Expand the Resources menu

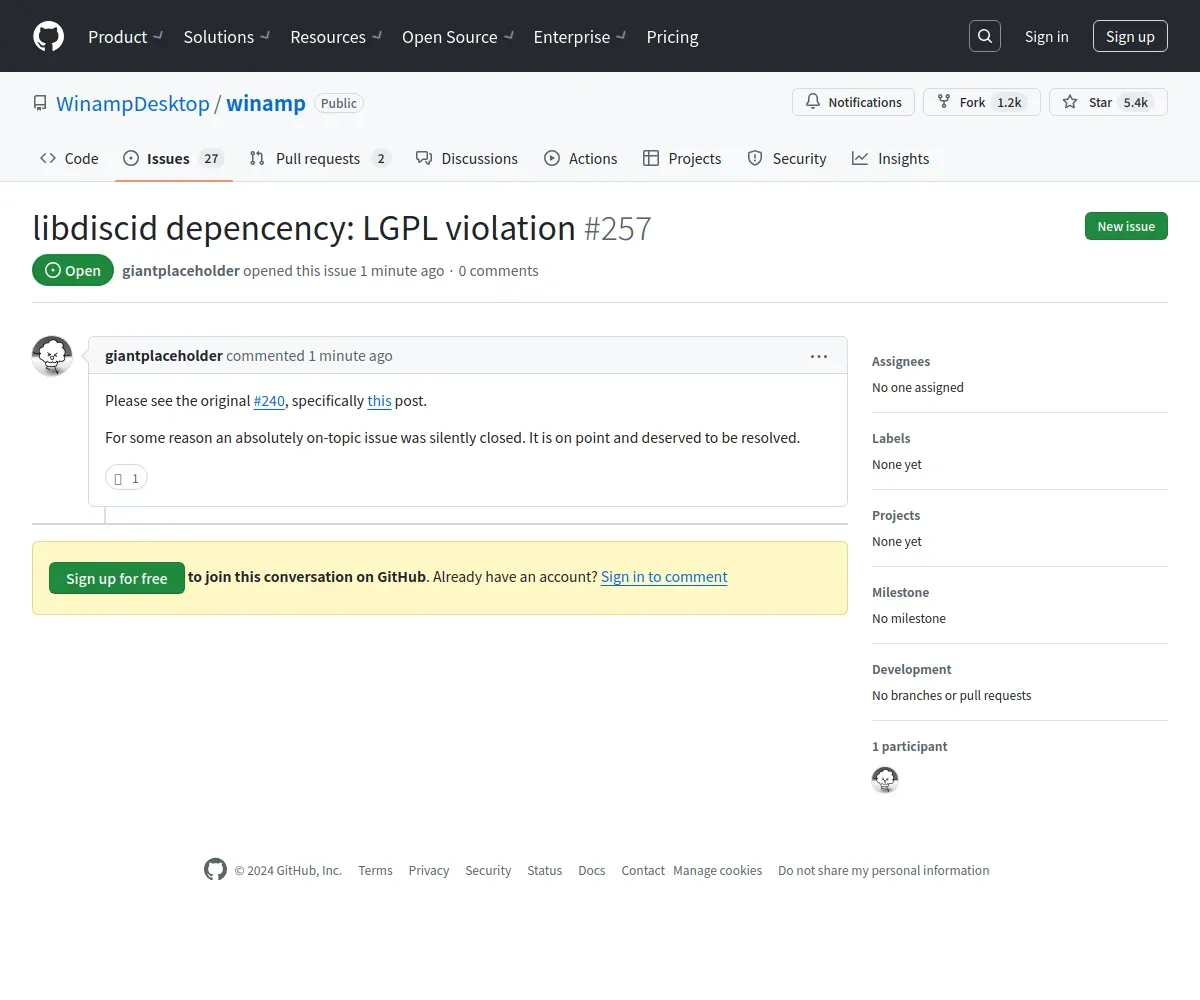[336, 37]
